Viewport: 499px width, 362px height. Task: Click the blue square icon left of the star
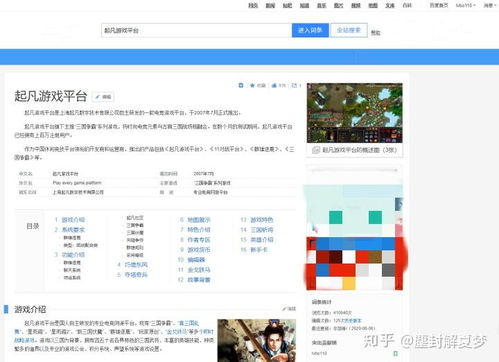point(241,86)
